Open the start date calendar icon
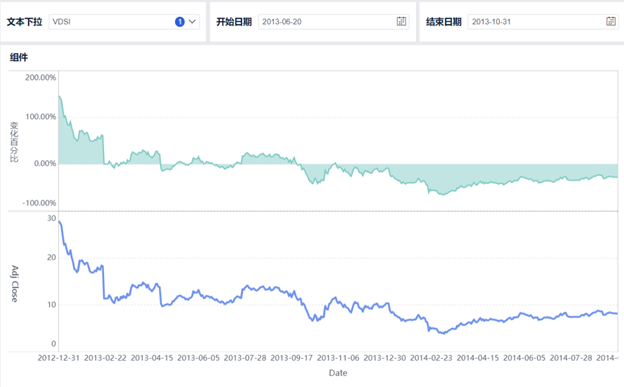The width and height of the screenshot is (624, 387). (401, 22)
